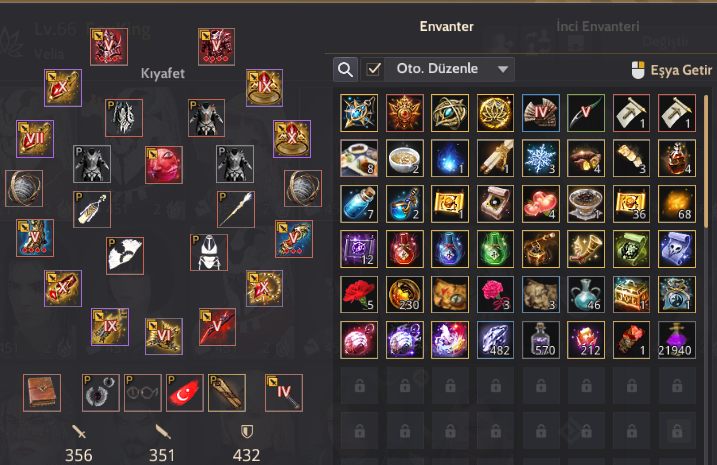Click the Turkish flag outfit slot
The image size is (717, 465).
pos(185,393)
